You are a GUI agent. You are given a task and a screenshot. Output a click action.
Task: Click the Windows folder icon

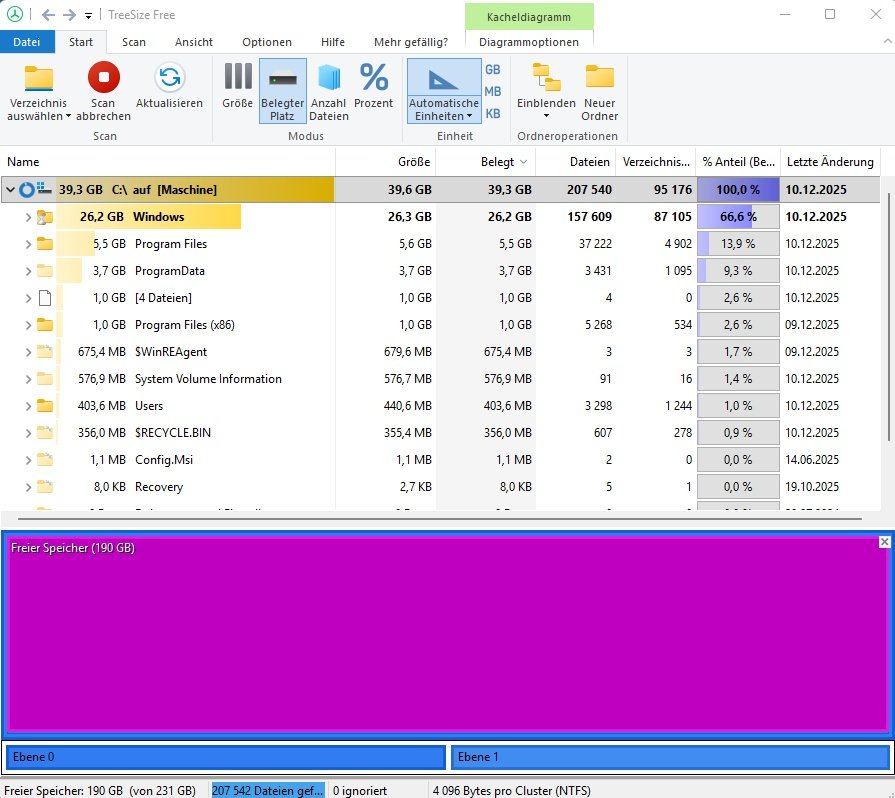(x=45, y=217)
